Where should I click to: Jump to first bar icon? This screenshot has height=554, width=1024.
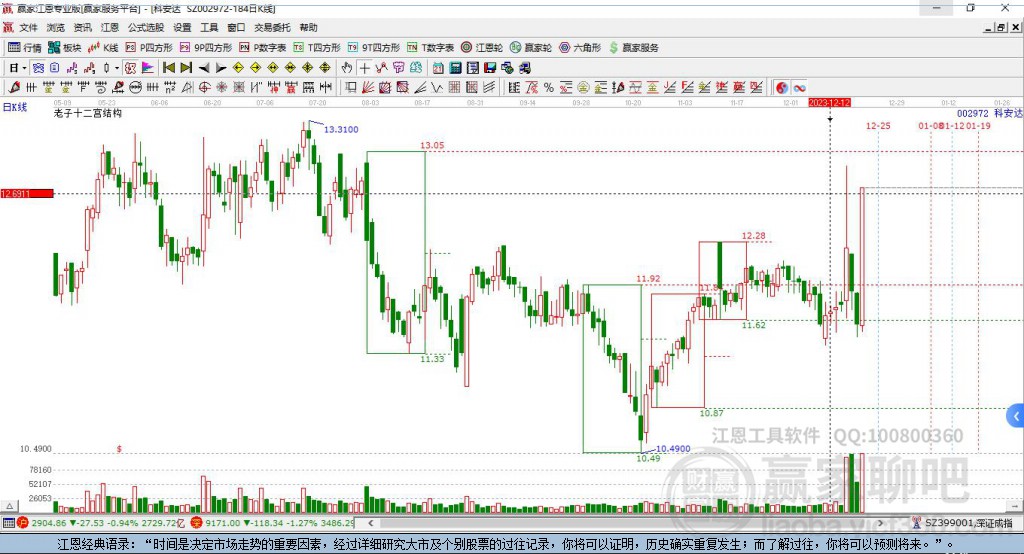(168, 68)
